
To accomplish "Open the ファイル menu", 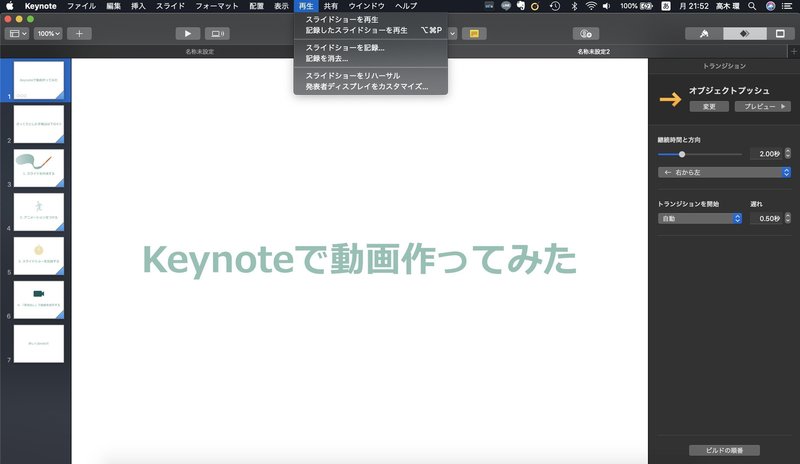I will [82, 6].
